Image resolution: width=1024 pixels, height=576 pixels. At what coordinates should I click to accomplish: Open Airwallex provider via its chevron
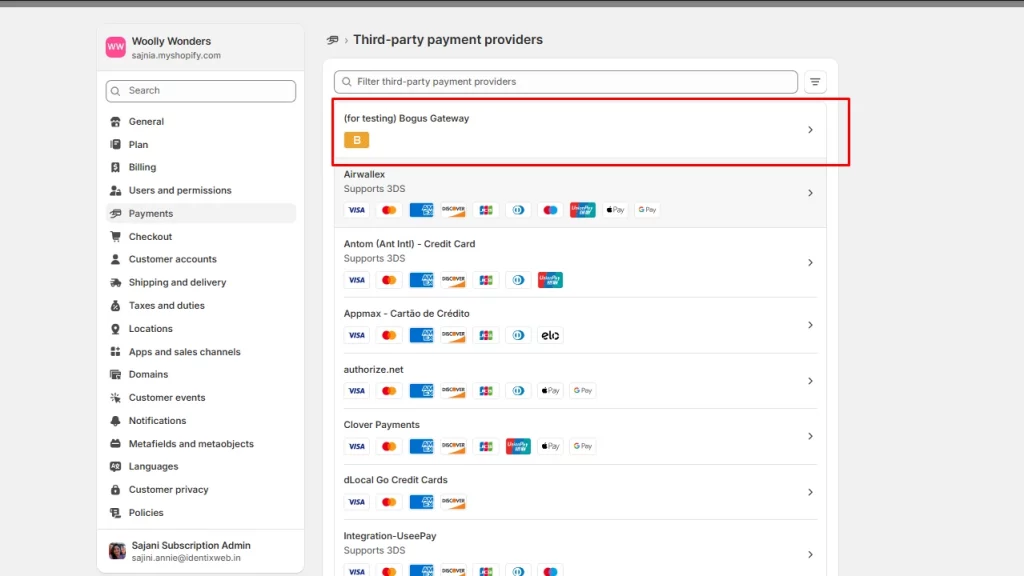click(810, 193)
